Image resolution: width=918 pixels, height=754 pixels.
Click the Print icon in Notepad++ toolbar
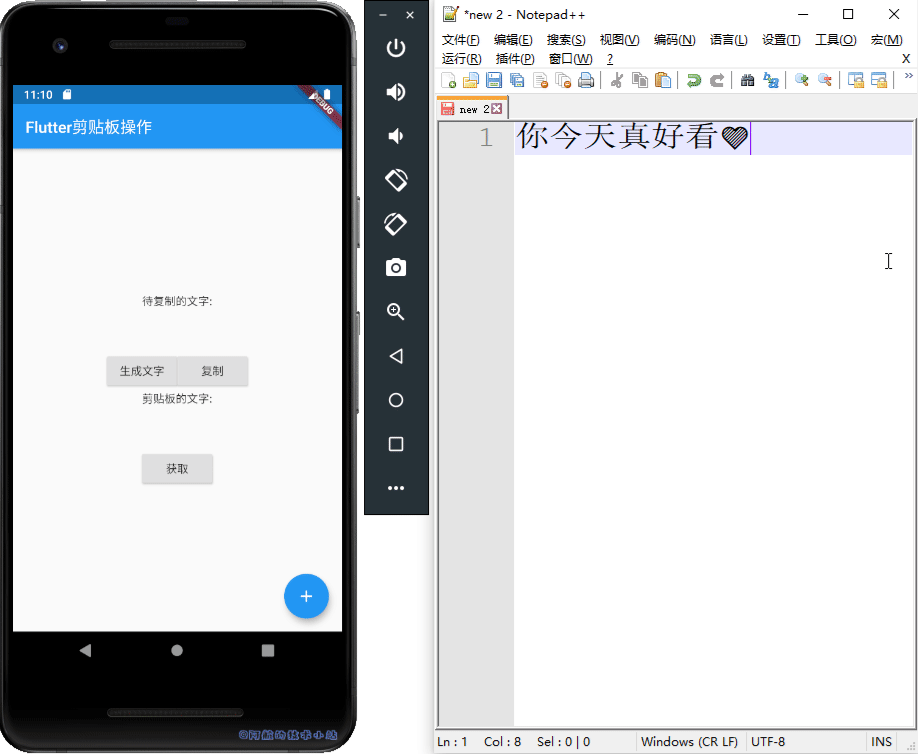point(586,81)
